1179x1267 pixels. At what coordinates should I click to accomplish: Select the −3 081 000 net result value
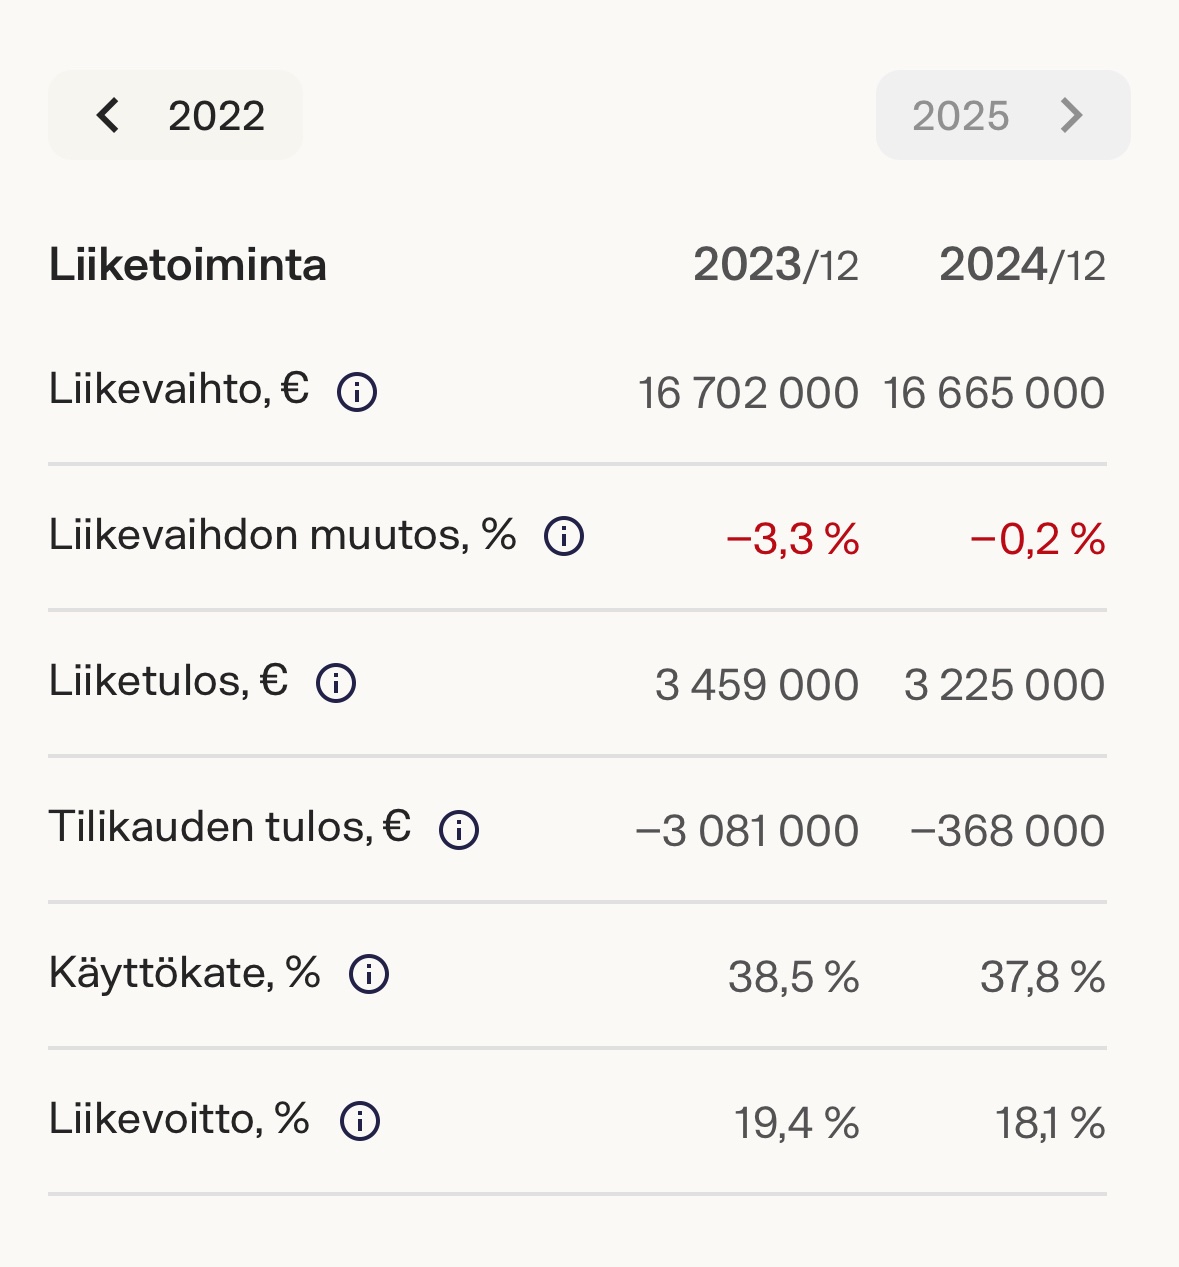pyautogui.click(x=747, y=831)
